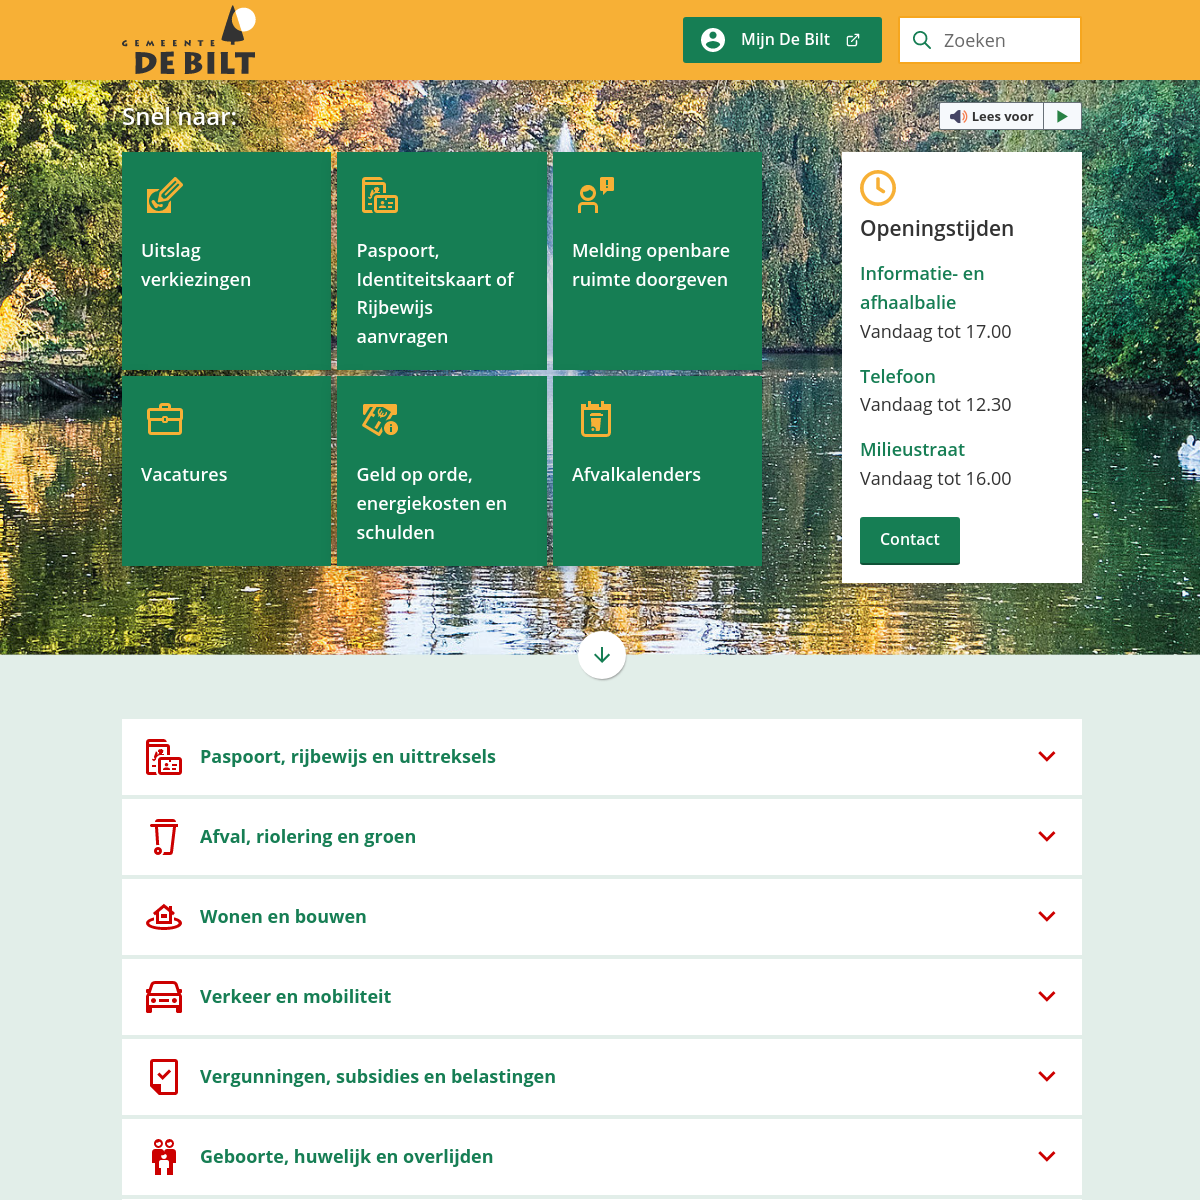Viewport: 1200px width, 1200px height.
Task: Click chevron on Afval, riolering en groen row
Action: click(x=1047, y=837)
